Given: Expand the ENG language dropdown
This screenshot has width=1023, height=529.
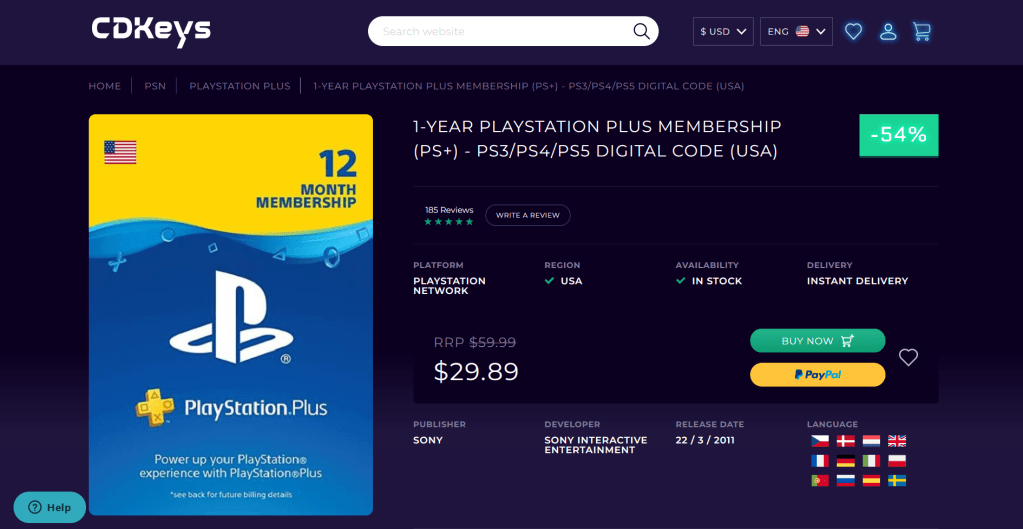Looking at the screenshot, I should (796, 32).
